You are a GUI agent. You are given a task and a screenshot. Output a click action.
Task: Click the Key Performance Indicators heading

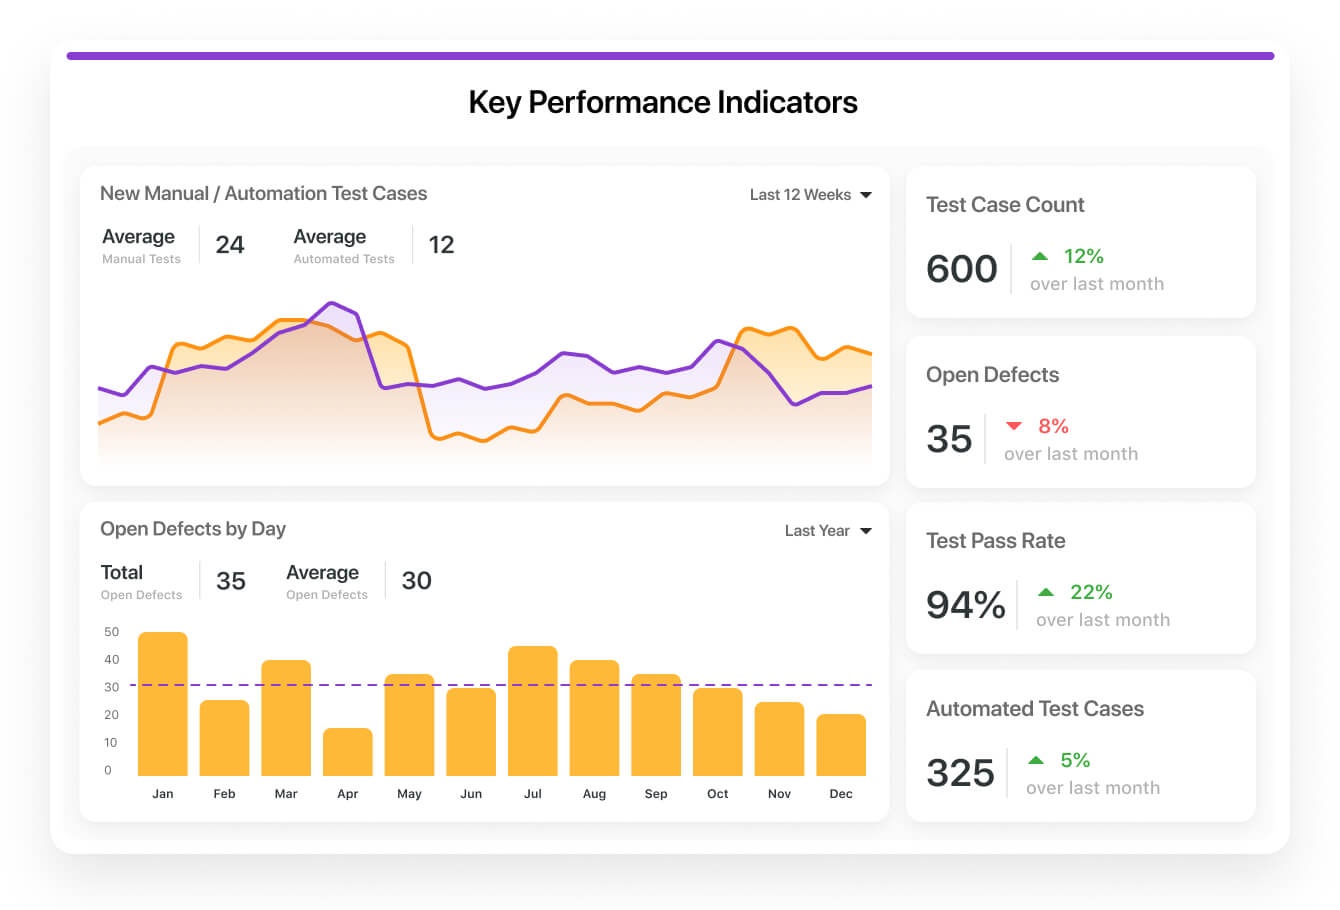663,103
